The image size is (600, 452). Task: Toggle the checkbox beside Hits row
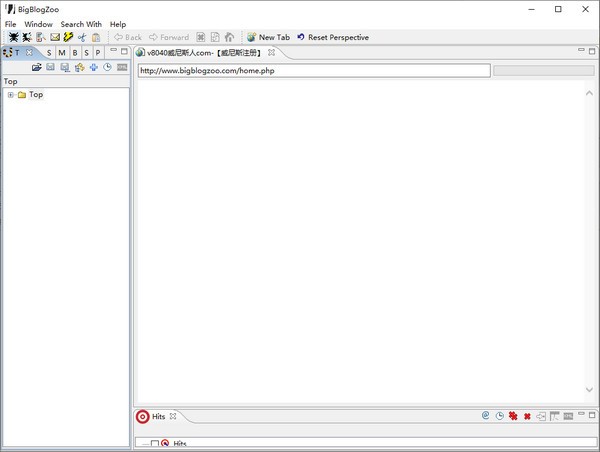pos(155,443)
